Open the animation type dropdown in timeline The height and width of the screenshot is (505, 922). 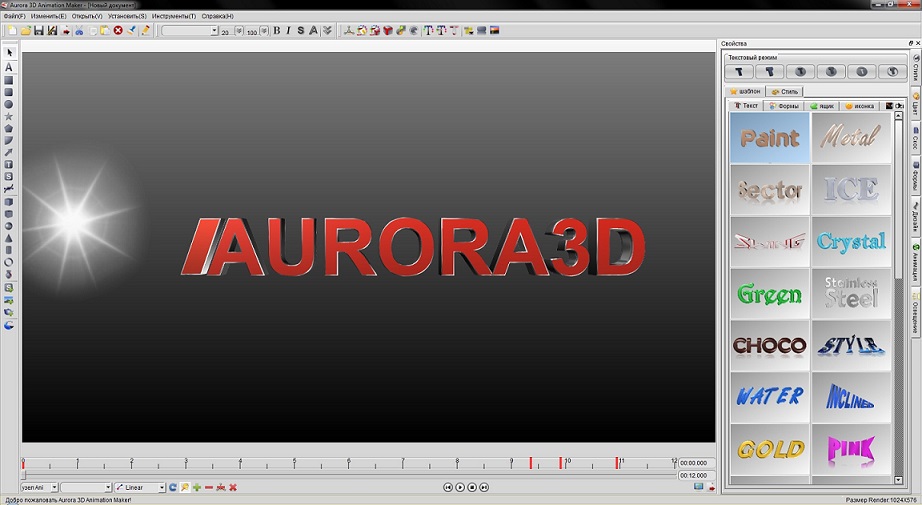pyautogui.click(x=39, y=487)
